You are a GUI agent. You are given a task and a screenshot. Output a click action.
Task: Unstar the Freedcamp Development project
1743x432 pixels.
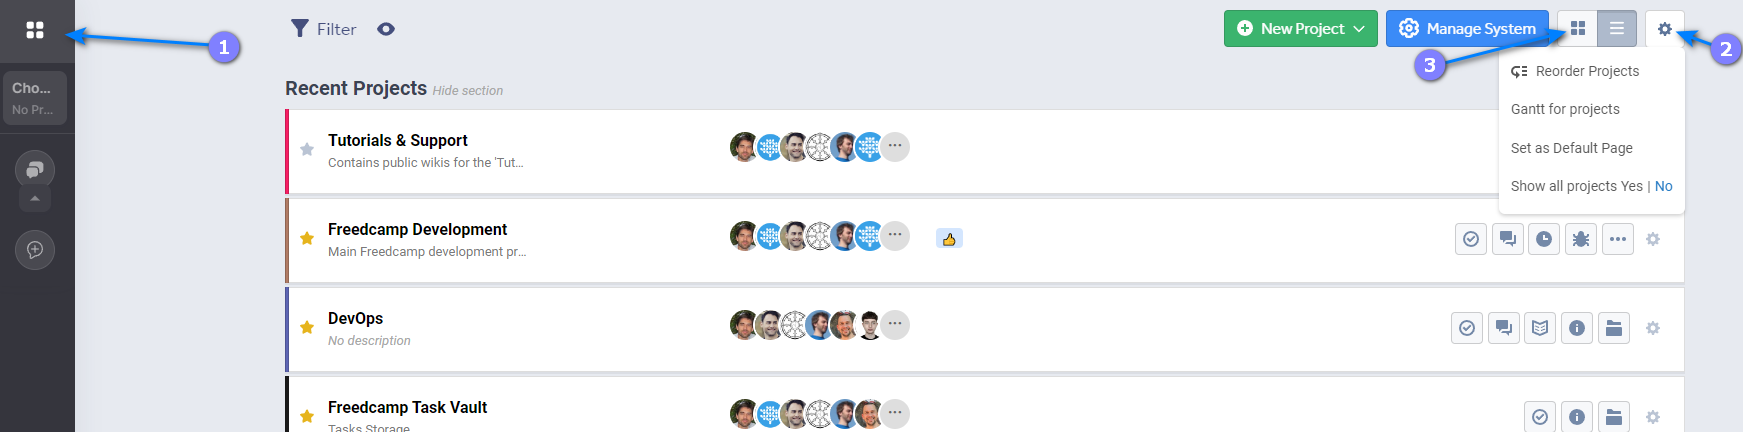point(307,239)
